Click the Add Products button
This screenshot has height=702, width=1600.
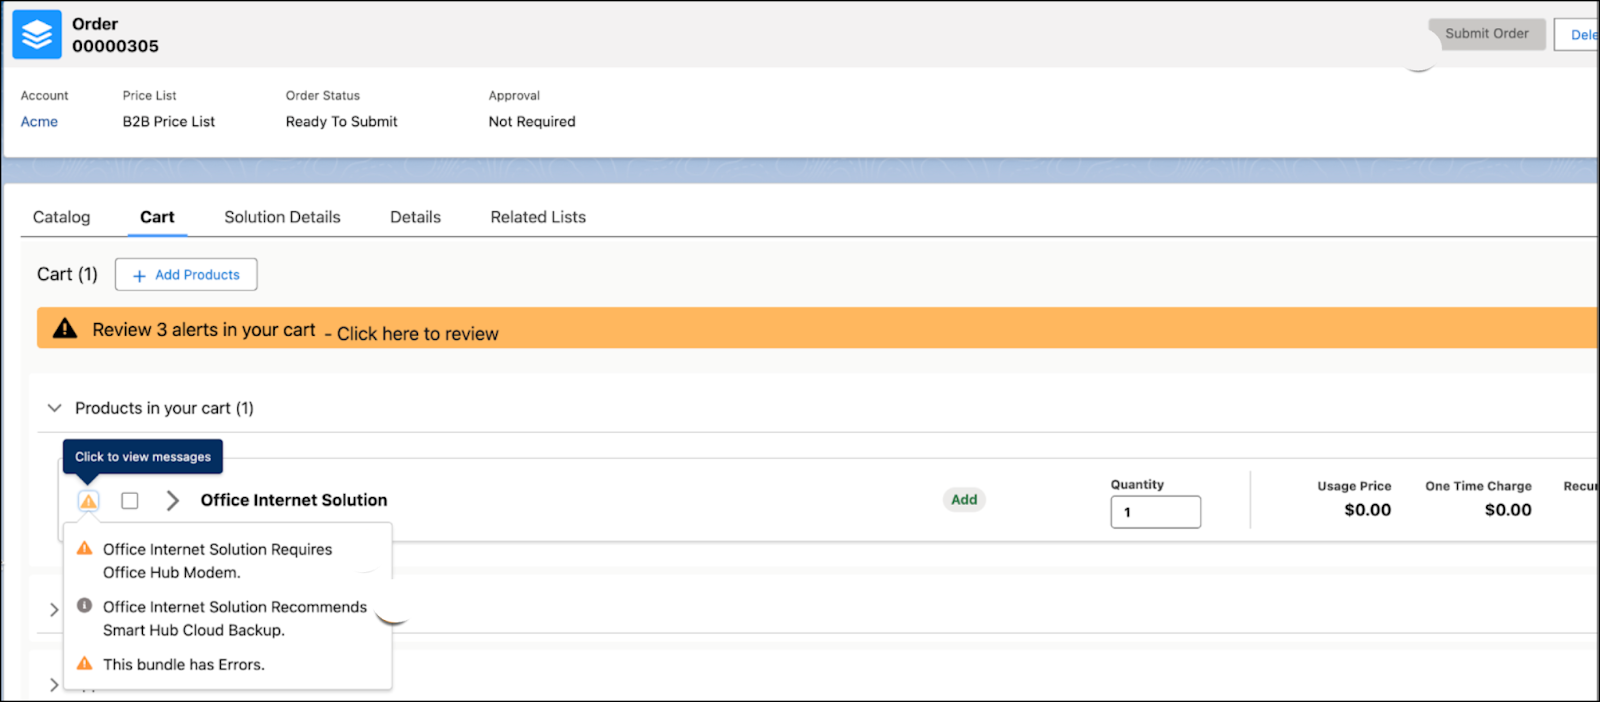(x=186, y=274)
